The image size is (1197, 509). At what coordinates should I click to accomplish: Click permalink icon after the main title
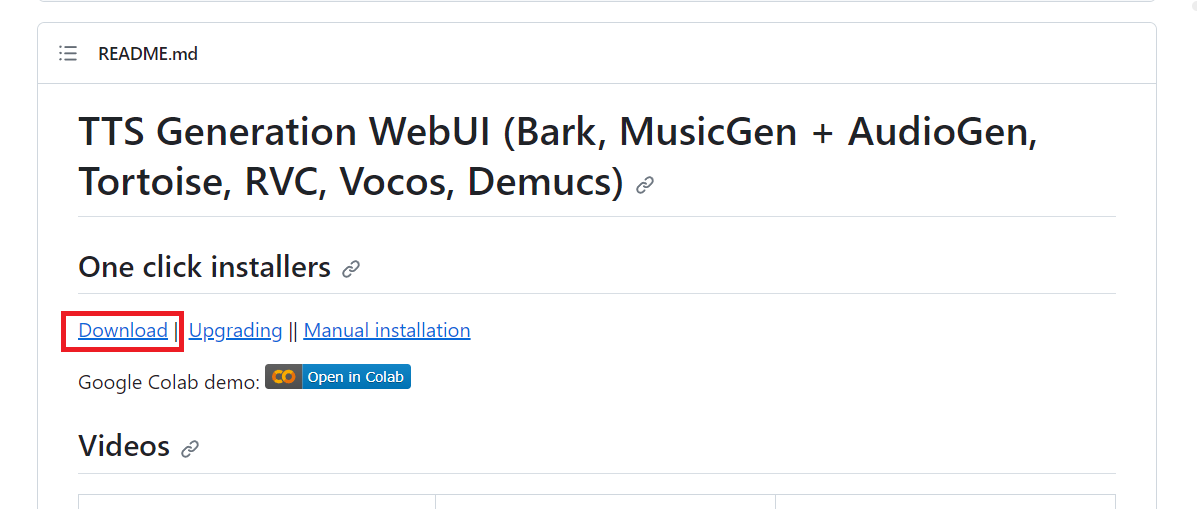click(x=645, y=185)
